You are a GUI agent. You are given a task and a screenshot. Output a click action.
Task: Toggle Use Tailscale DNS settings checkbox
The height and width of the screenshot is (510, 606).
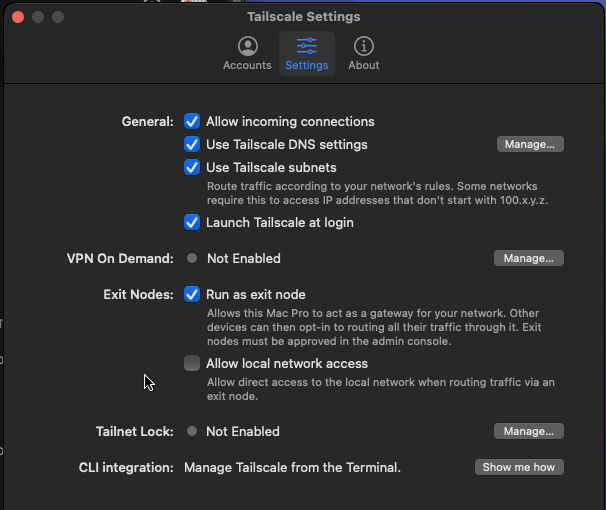point(192,144)
